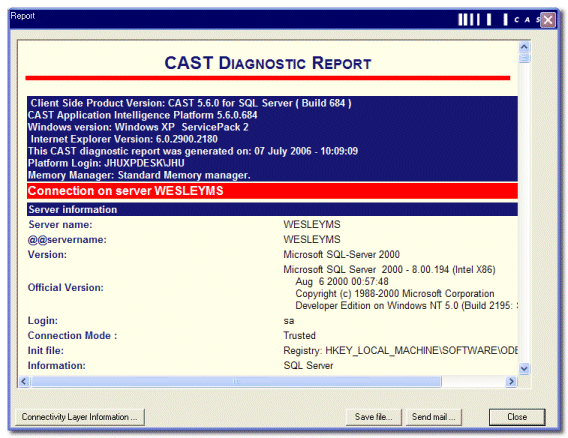Send the report by mail
The width and height of the screenshot is (568, 438).
point(433,417)
